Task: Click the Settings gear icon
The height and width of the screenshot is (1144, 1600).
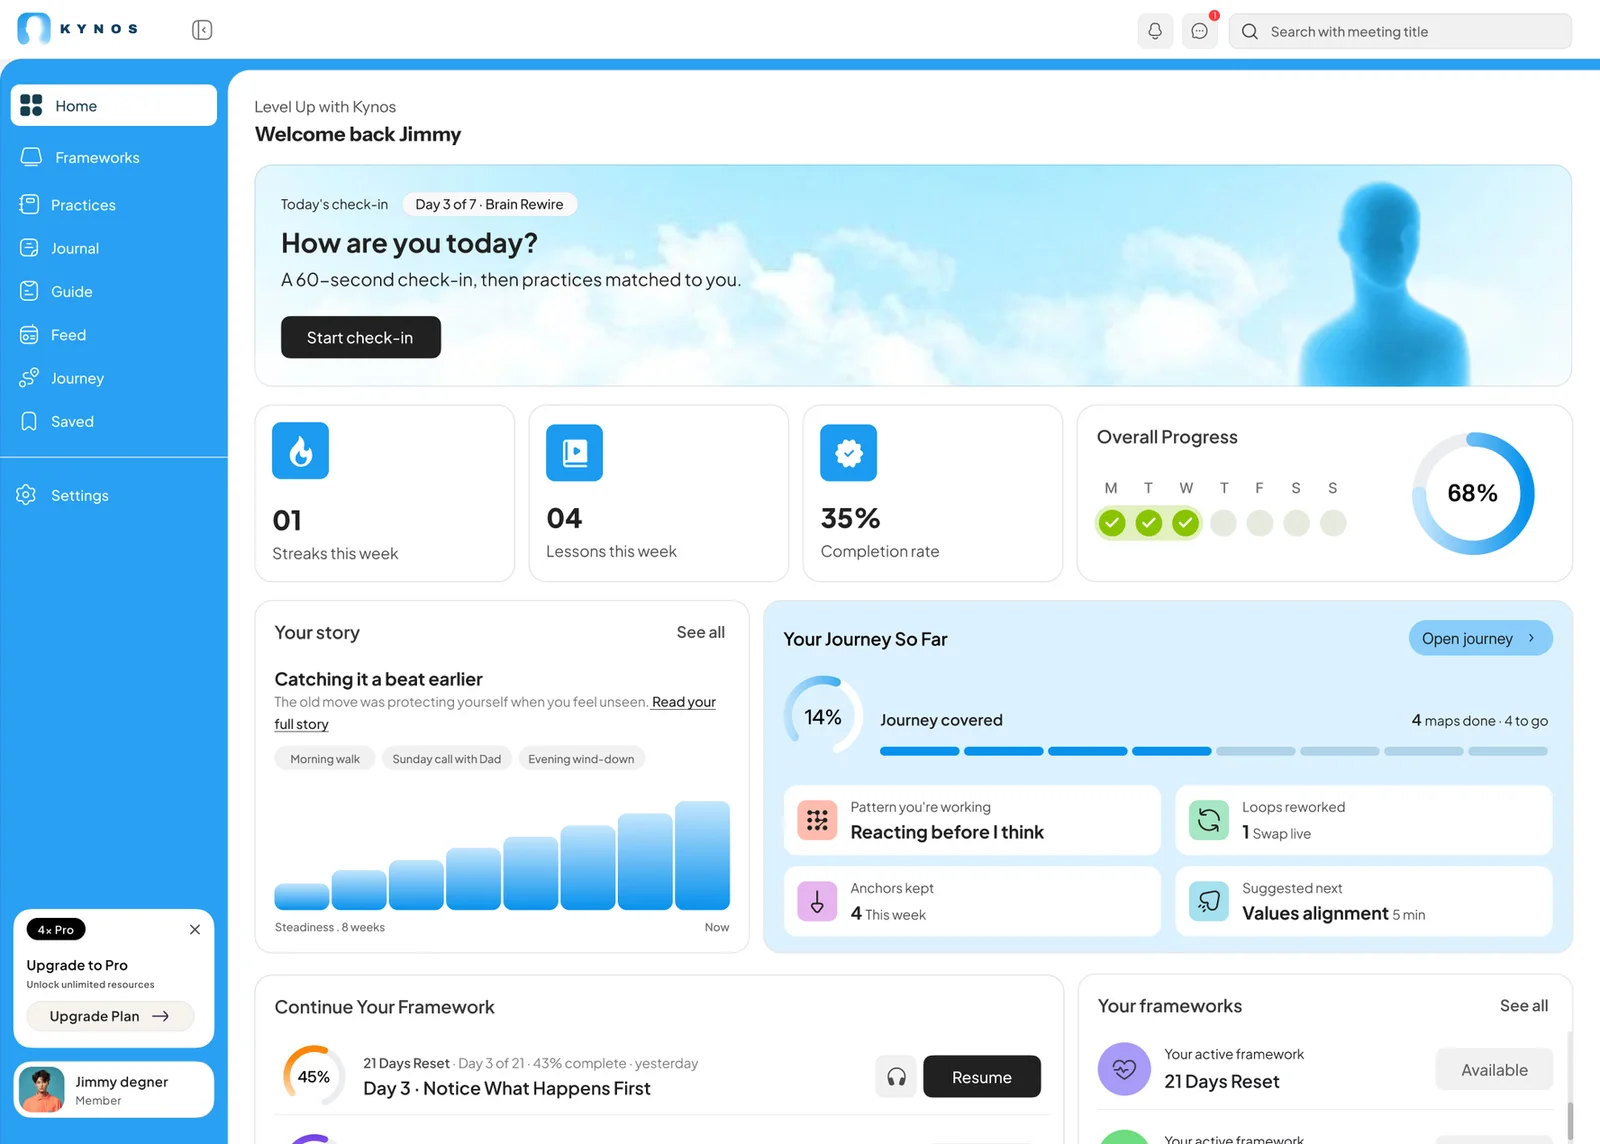Action: [27, 495]
